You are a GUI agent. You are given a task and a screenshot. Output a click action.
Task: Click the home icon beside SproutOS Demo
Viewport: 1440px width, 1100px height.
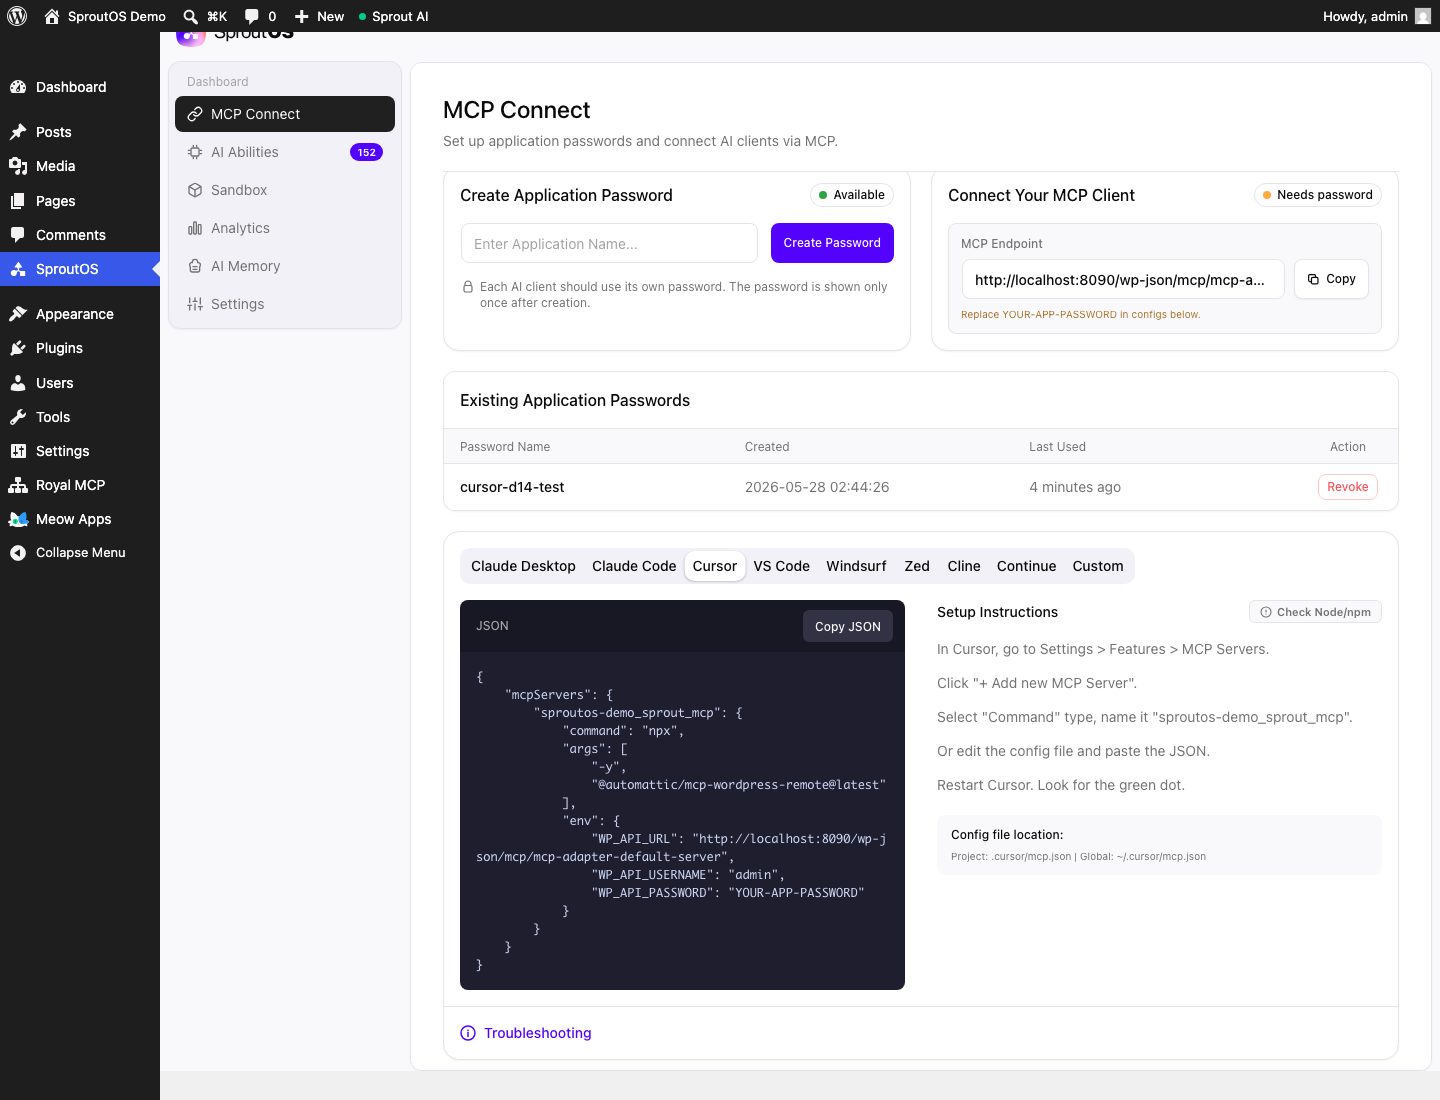[52, 16]
